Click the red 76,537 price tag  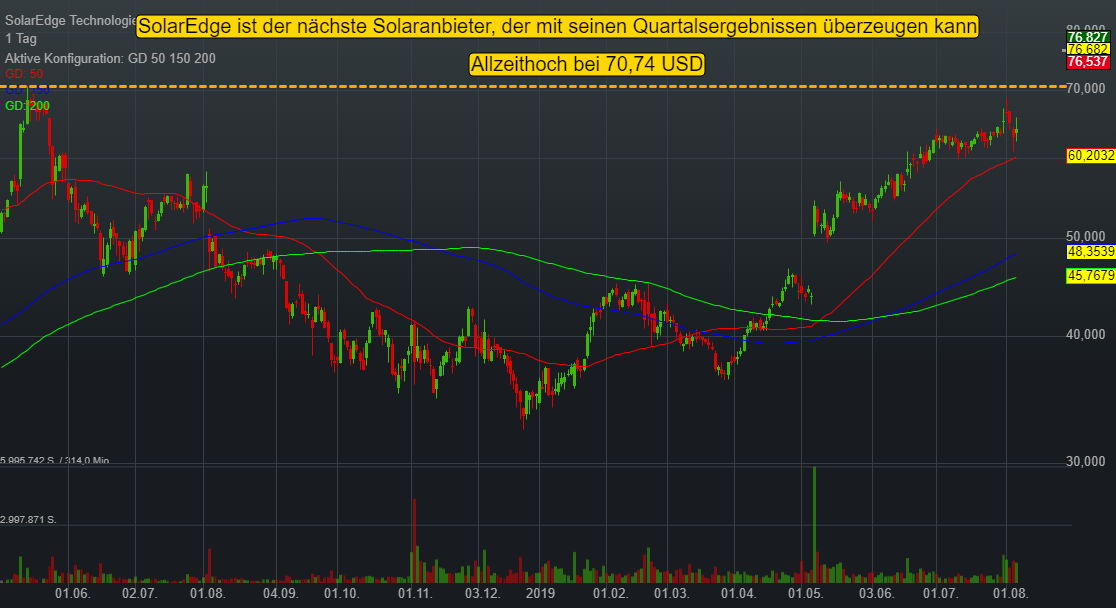[1088, 62]
